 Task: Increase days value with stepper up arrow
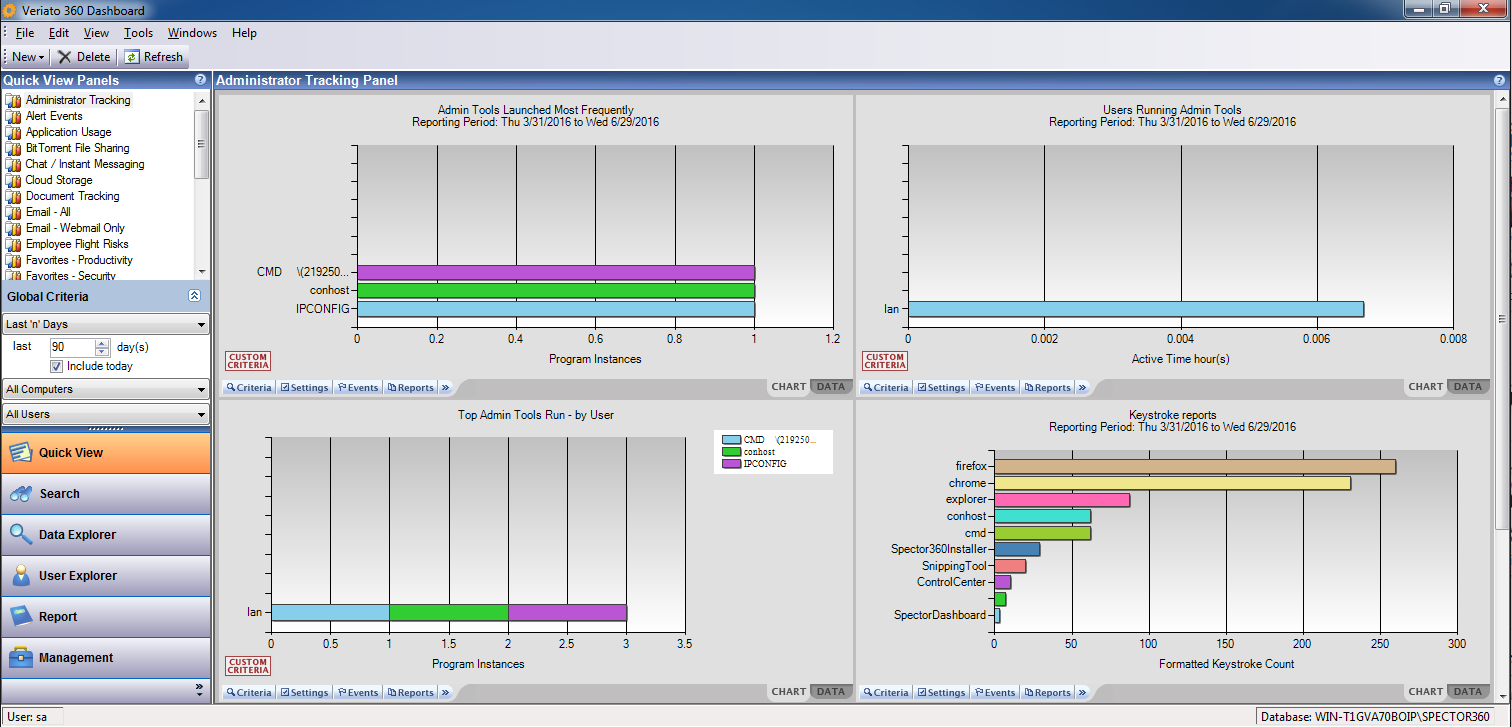pos(102,343)
